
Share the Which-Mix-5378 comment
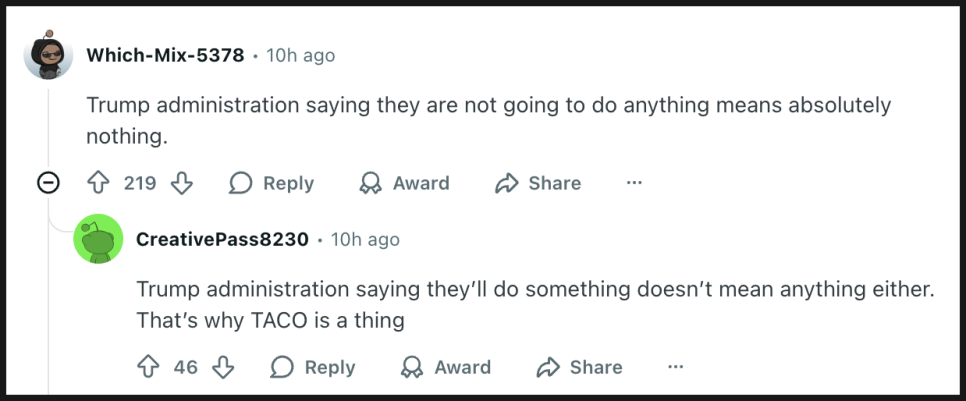(538, 183)
